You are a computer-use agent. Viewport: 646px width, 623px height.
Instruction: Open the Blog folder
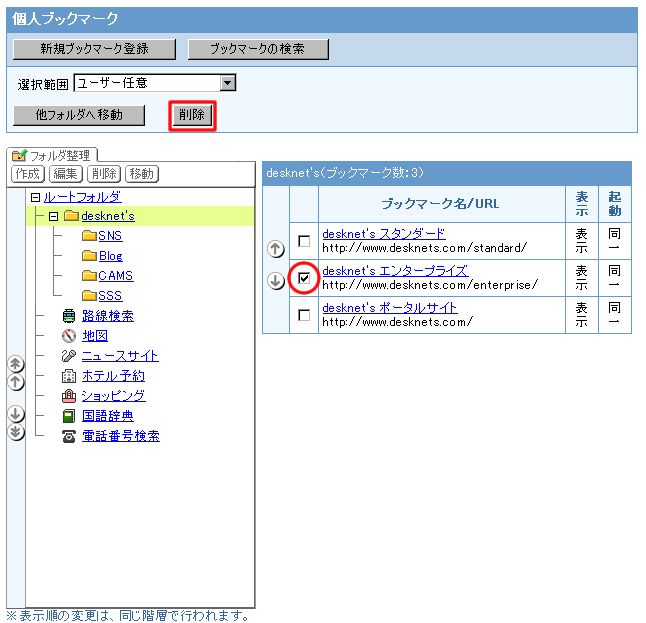[110, 256]
